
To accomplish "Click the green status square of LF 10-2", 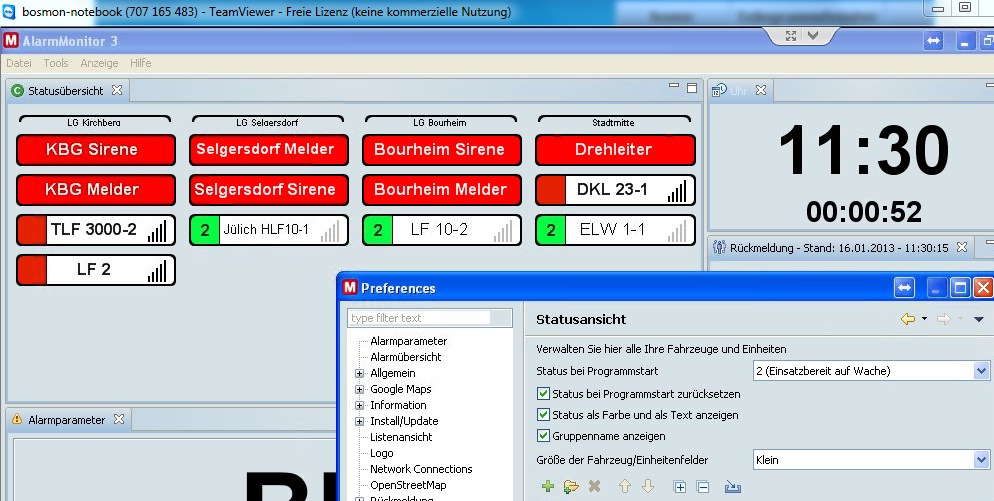I will (x=376, y=230).
